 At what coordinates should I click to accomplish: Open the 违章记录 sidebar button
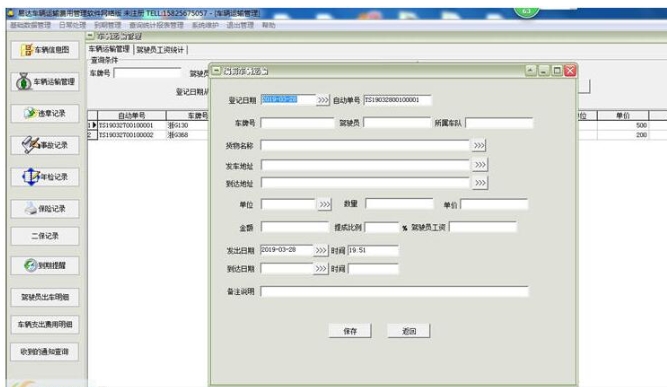click(45, 113)
